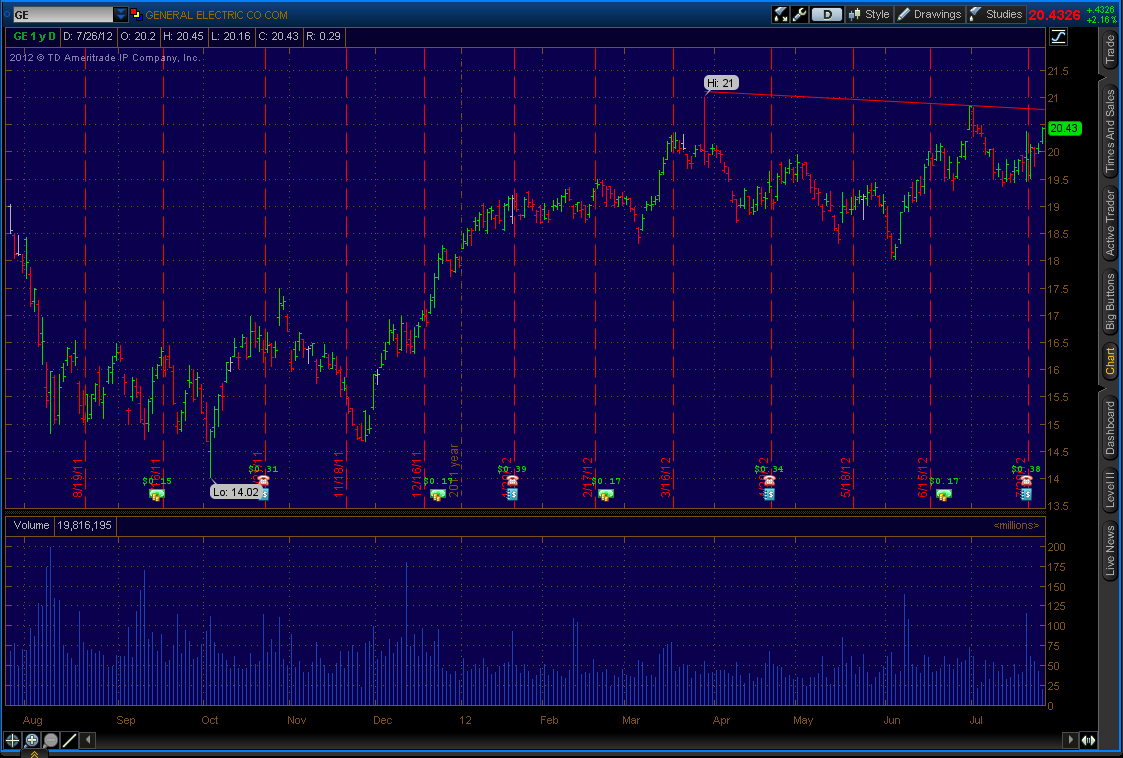
Task: Click the phone icon under $0.39
Action: tap(511, 481)
